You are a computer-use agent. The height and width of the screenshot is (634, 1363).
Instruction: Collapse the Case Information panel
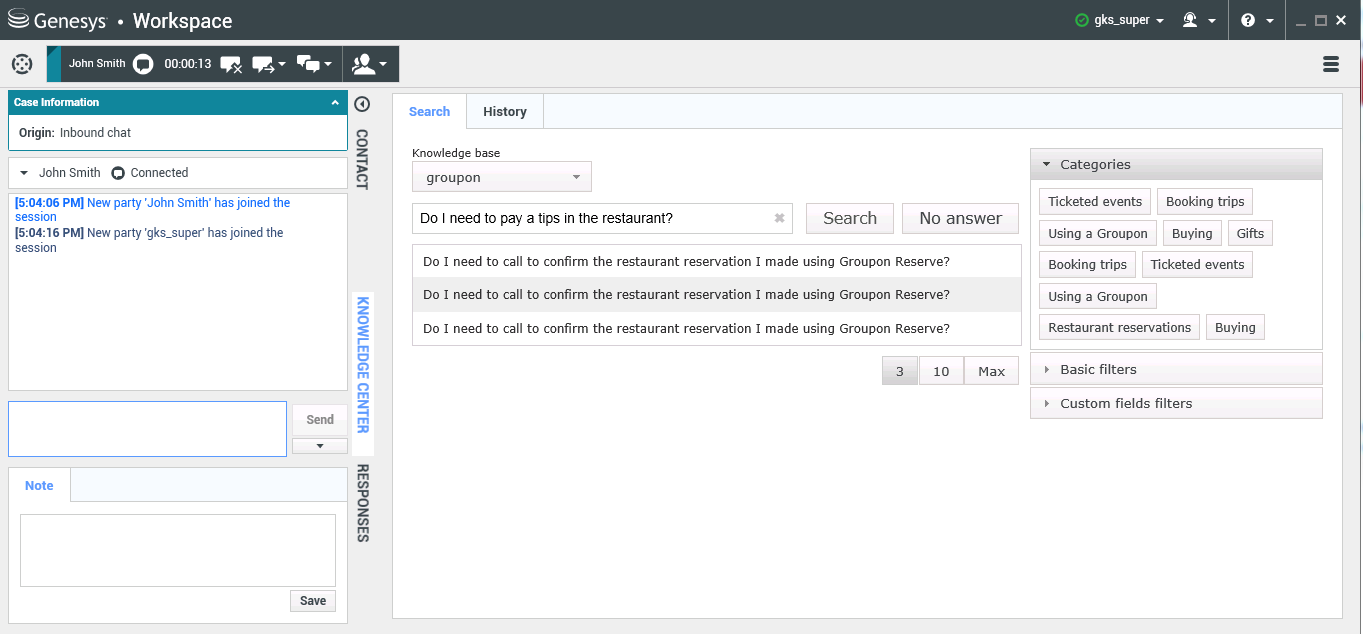point(335,102)
